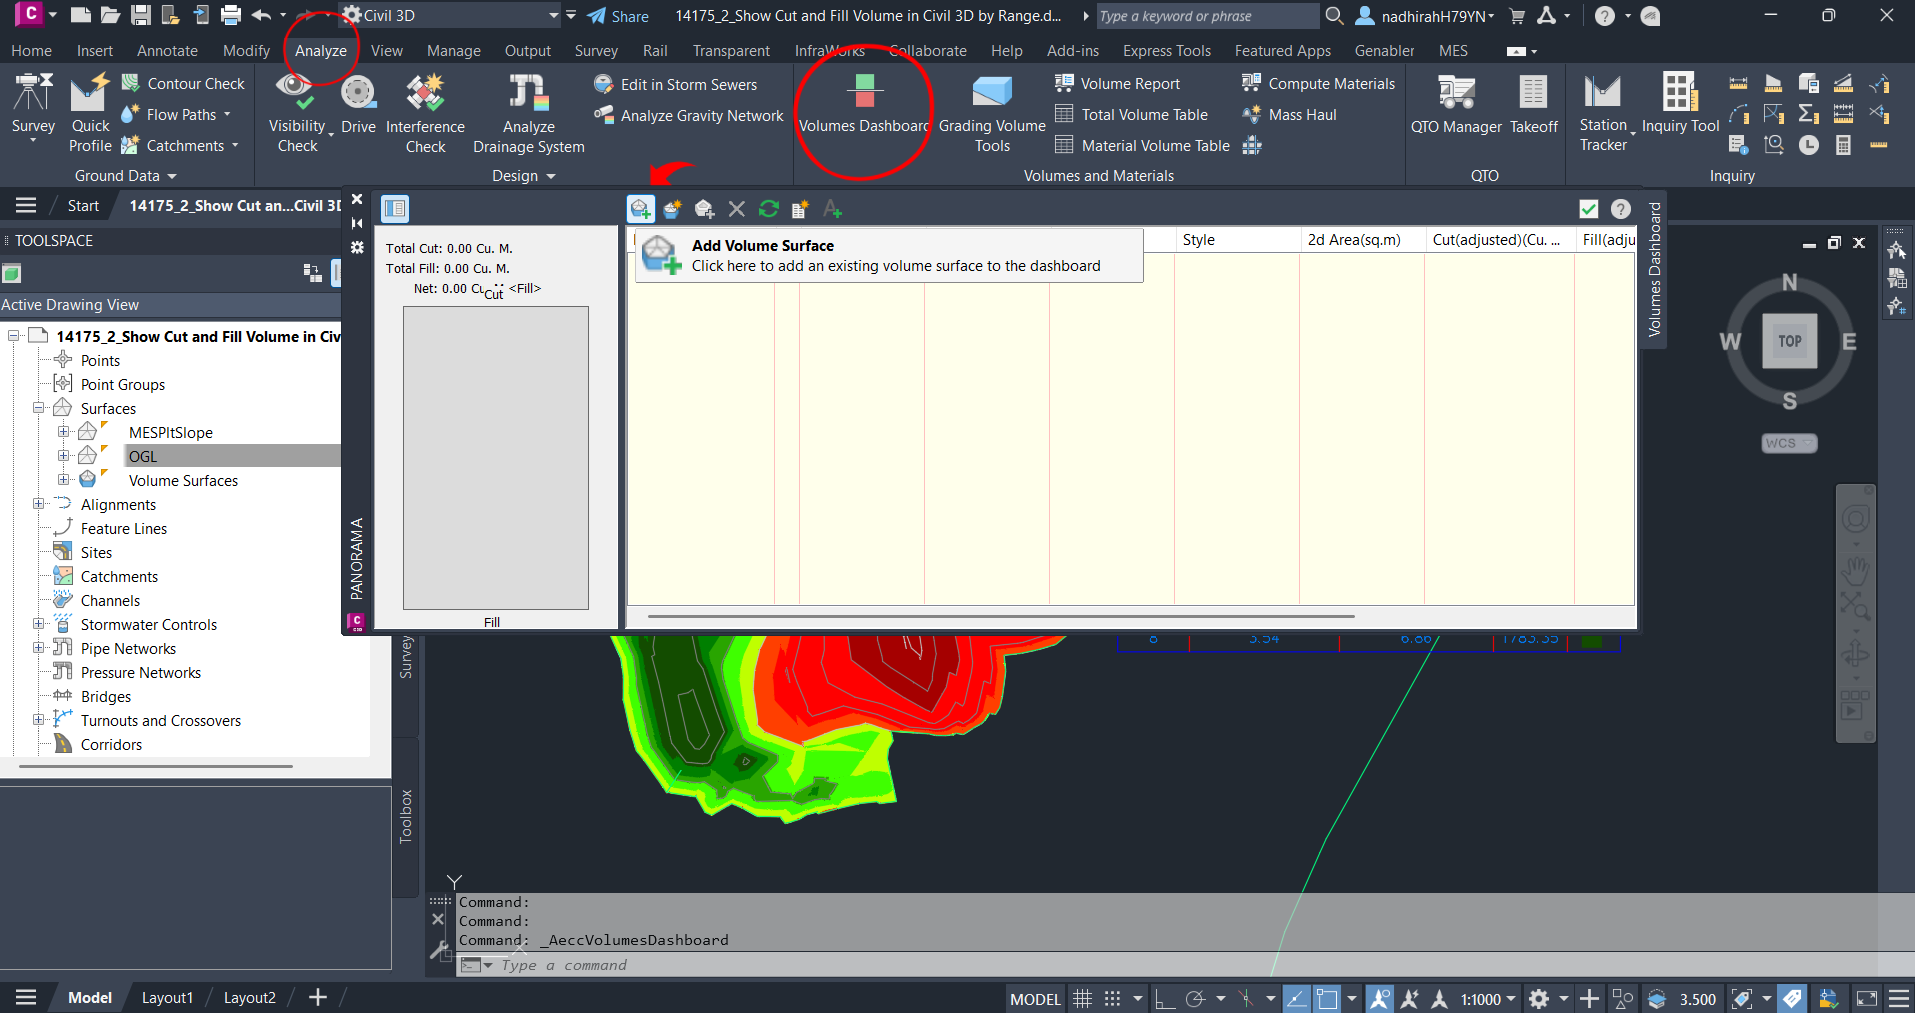Screen dimensions: 1915x1013
Task: Toggle the checkbox beside the dashboard help icon
Action: [1588, 208]
